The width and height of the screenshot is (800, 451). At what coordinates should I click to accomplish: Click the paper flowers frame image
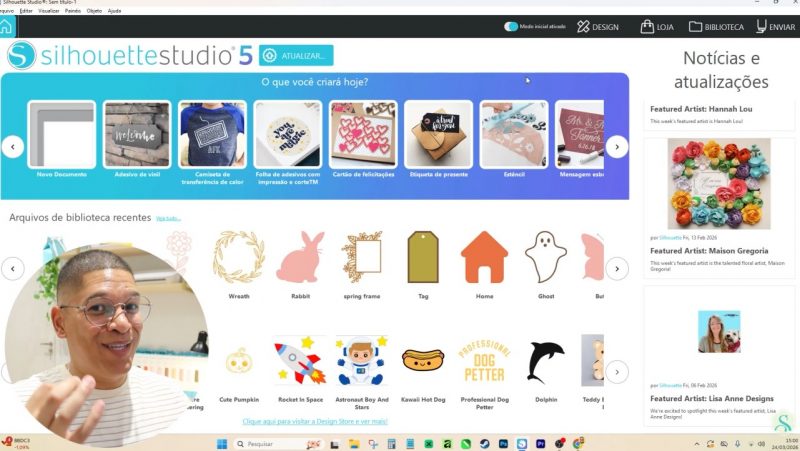click(x=719, y=184)
